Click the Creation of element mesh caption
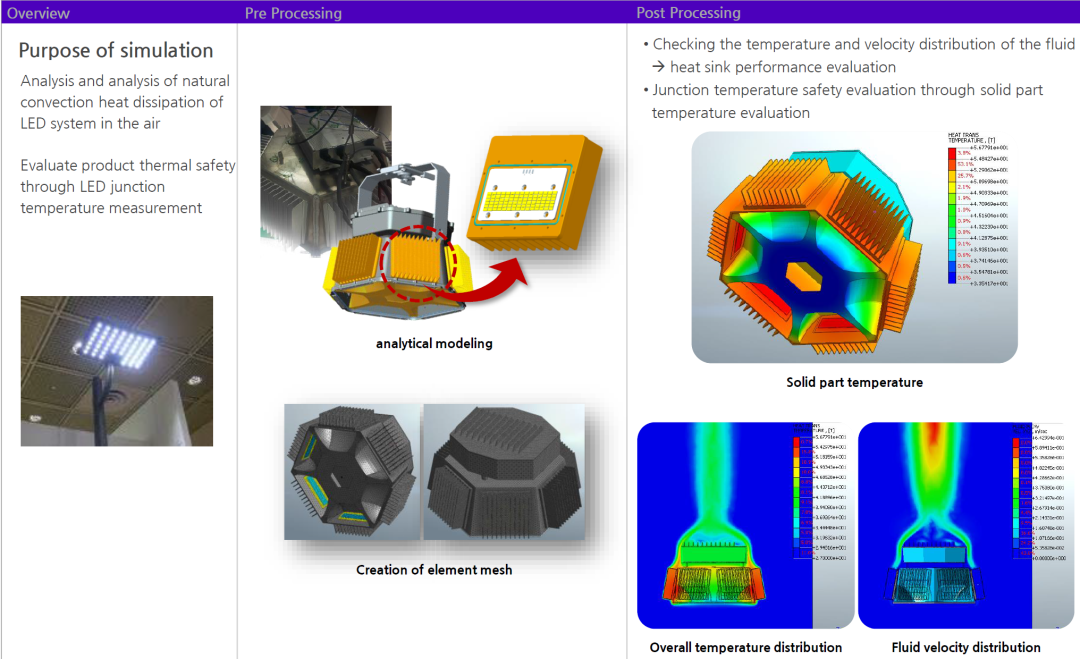 [434, 570]
